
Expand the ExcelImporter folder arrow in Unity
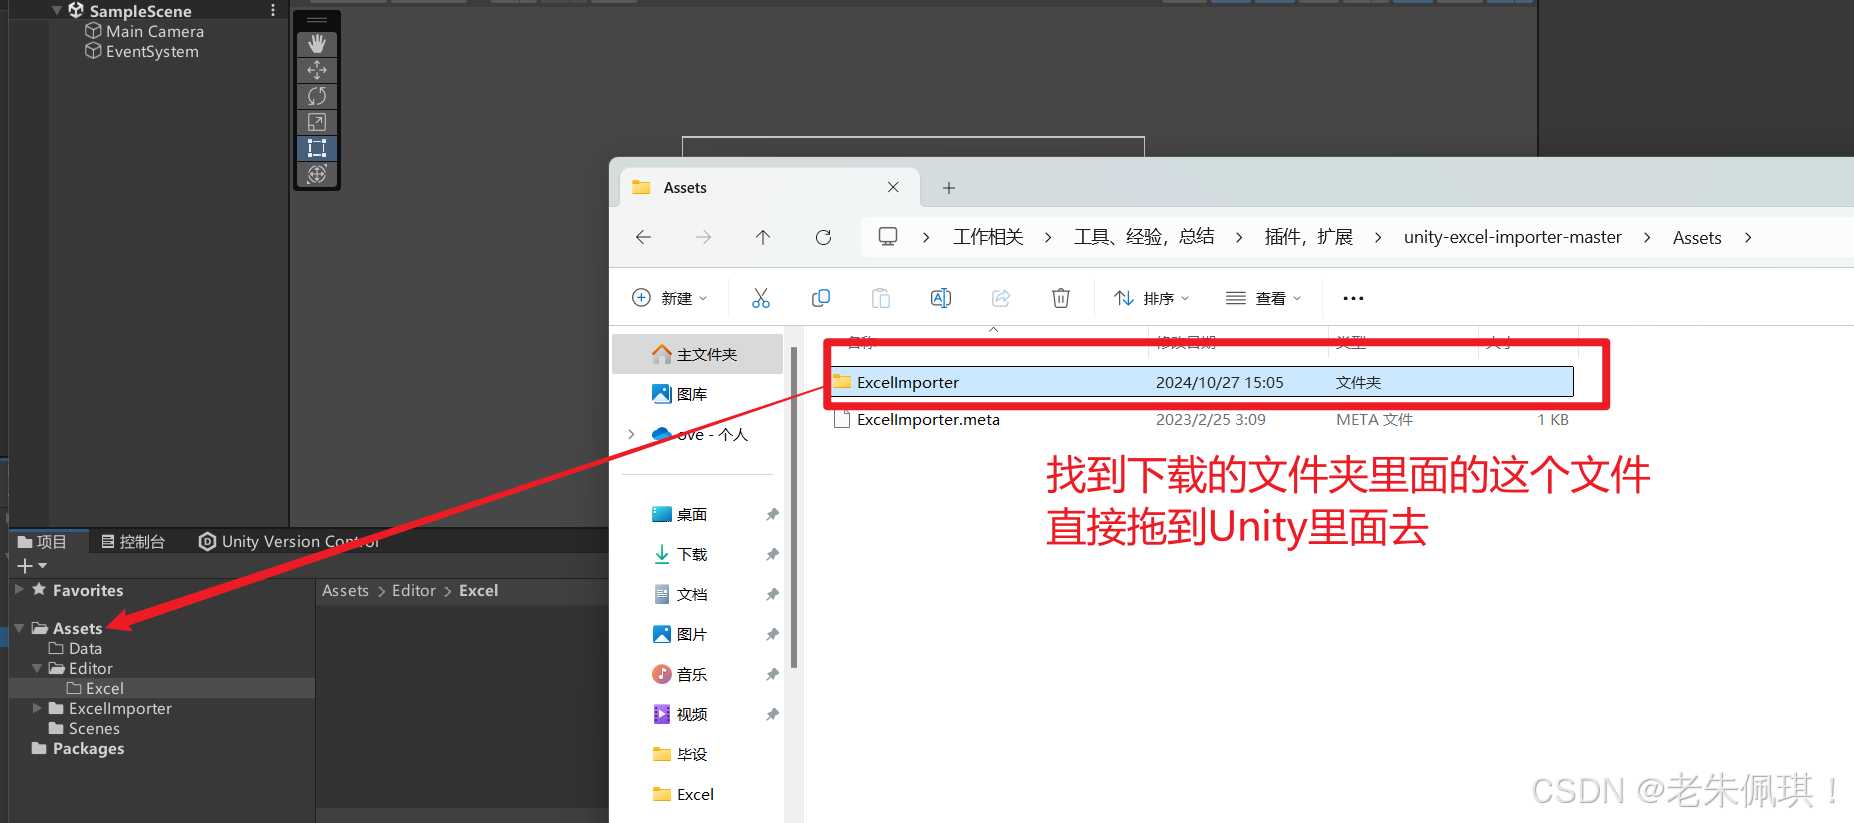37,708
